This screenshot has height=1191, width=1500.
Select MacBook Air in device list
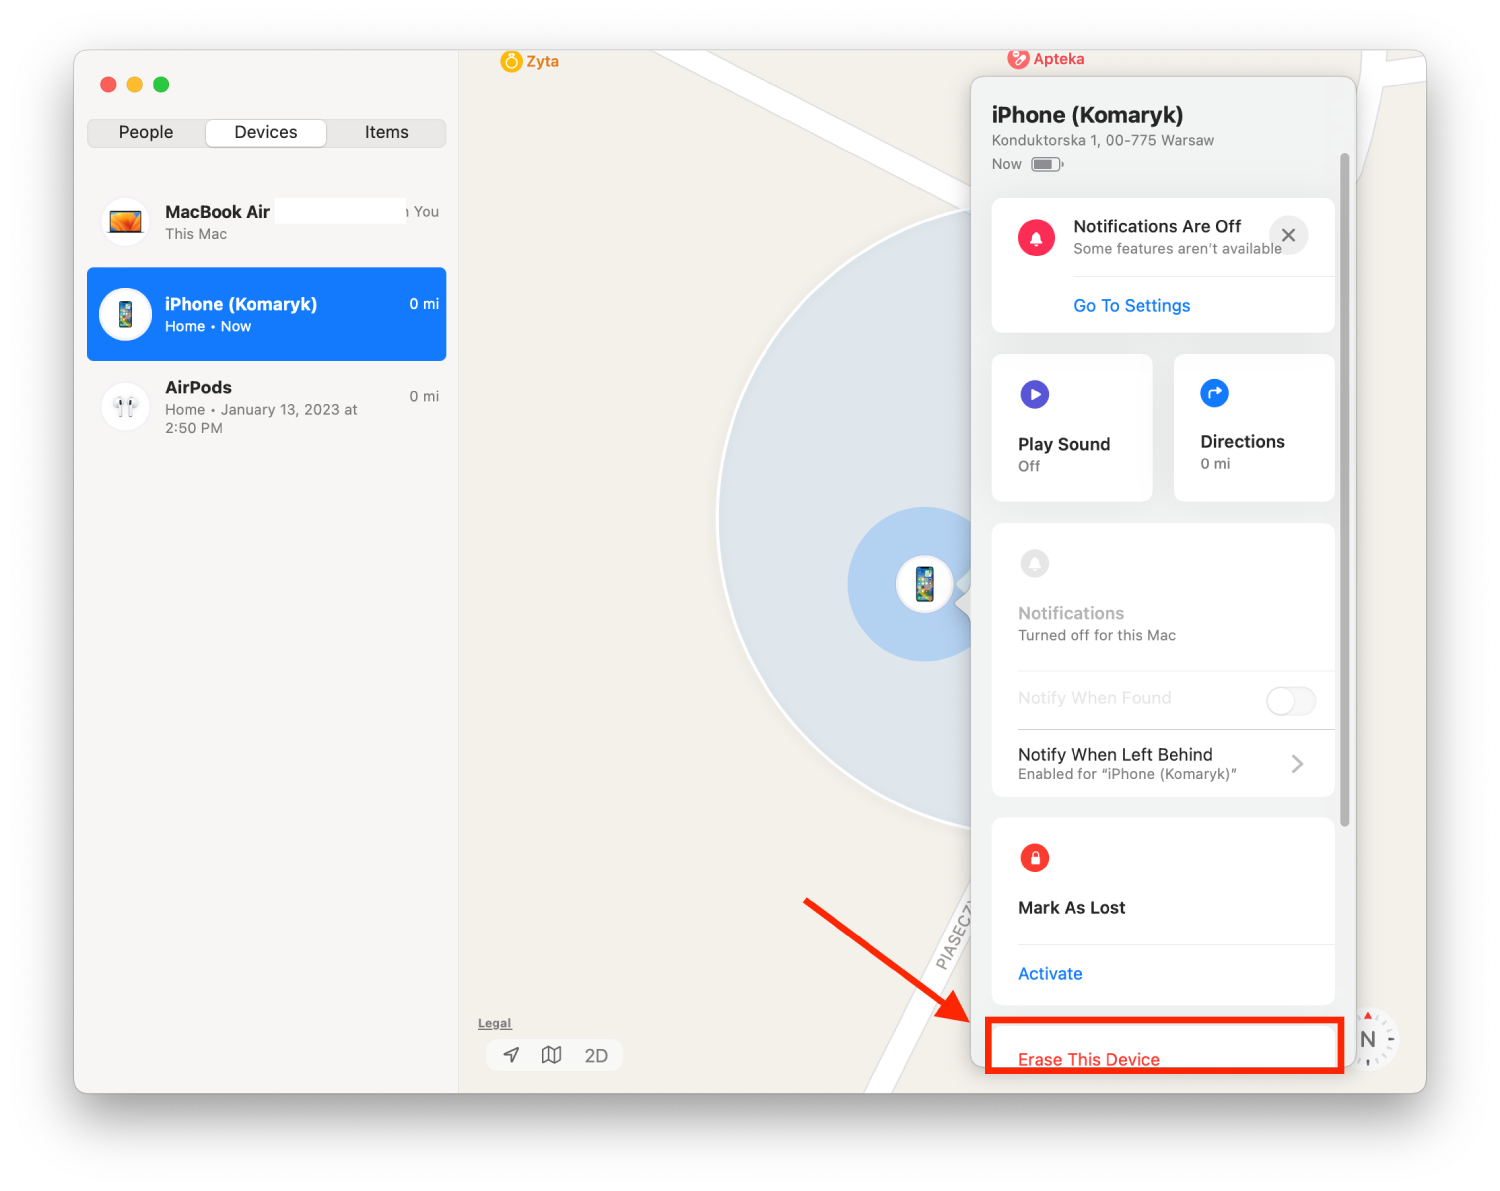pos(266,222)
